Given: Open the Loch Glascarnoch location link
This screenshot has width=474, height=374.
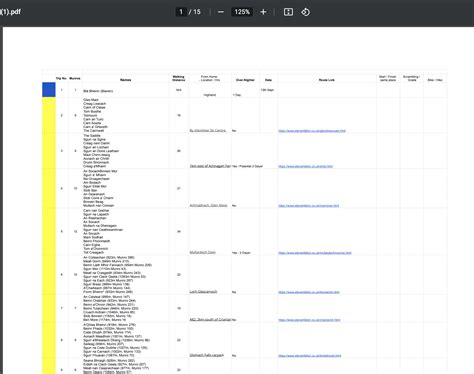Looking at the screenshot, I should 203,292.
